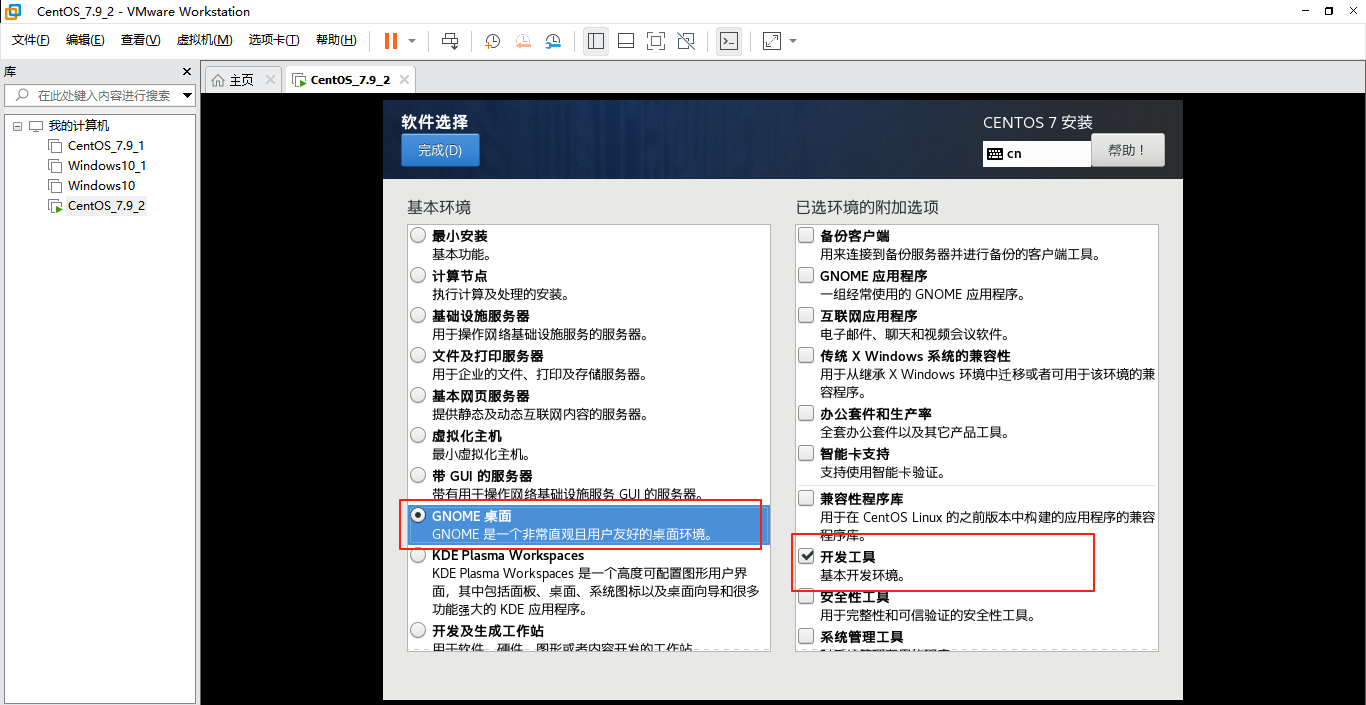The height and width of the screenshot is (705, 1366).
Task: Click the library search input box
Action: [x=100, y=95]
